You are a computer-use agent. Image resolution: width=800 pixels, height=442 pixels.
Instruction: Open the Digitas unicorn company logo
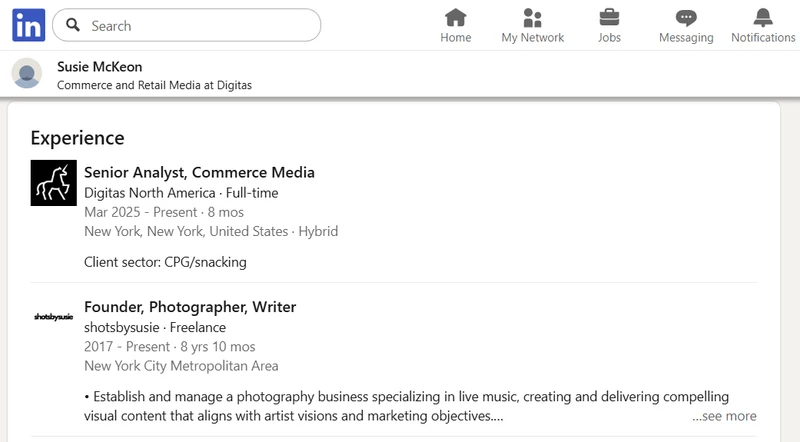(x=54, y=182)
